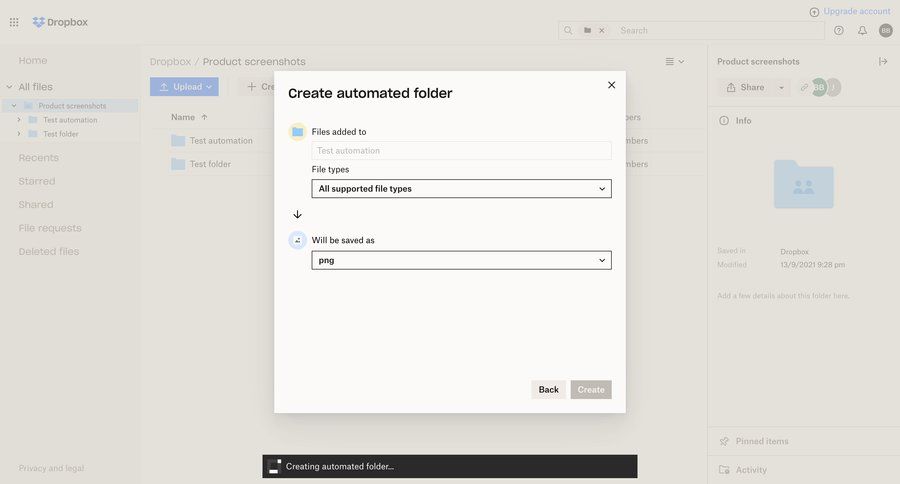Click the Dropbox logo

(60, 22)
